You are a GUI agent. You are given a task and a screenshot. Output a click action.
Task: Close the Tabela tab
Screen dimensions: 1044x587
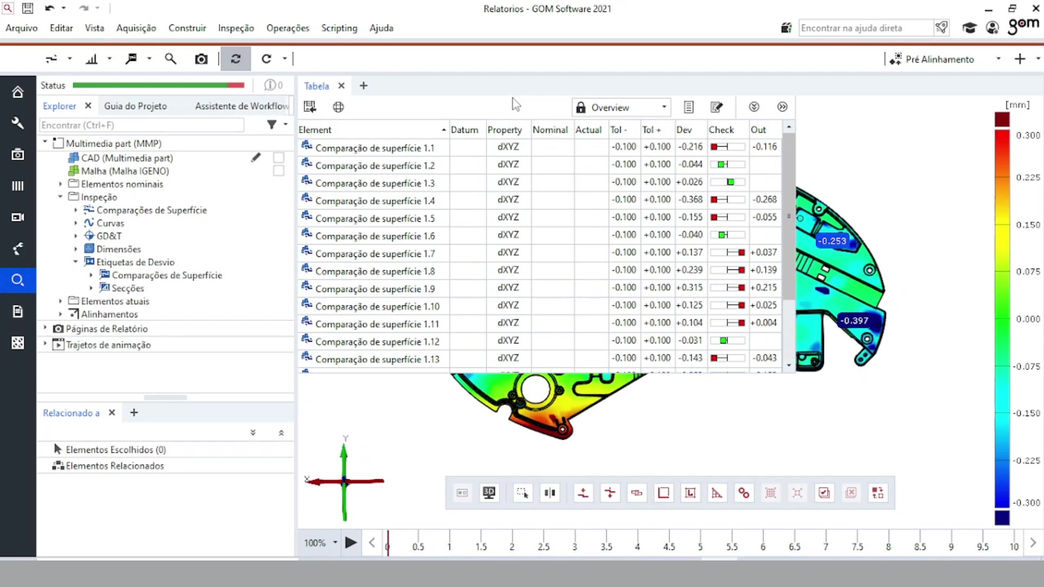click(x=342, y=86)
